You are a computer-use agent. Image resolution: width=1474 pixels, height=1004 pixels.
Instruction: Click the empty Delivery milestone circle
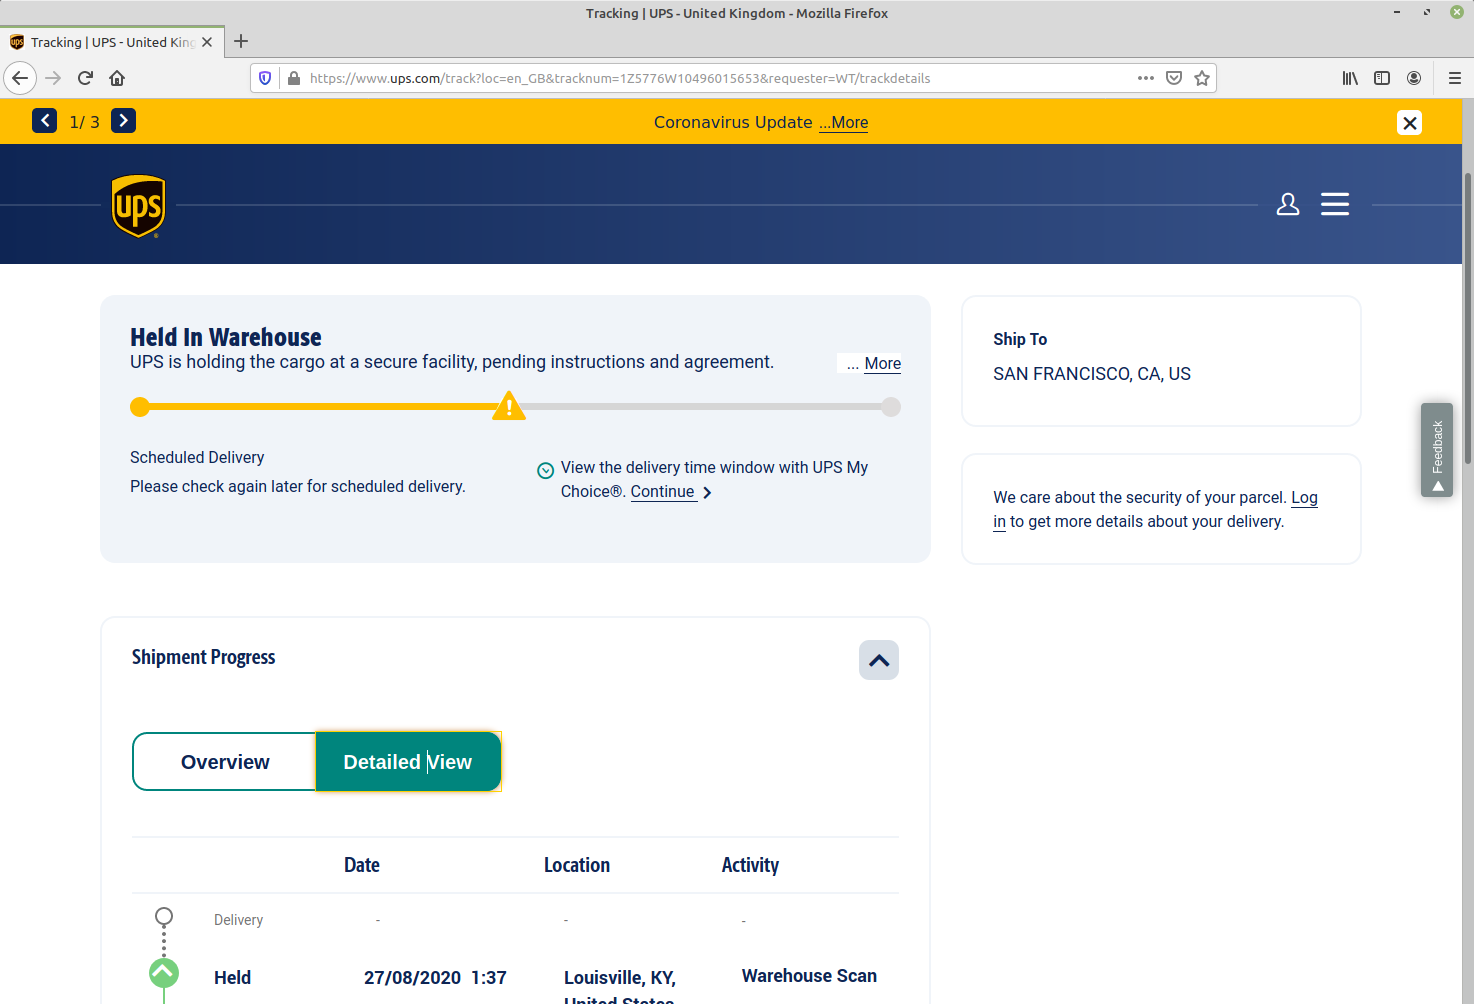(x=164, y=917)
